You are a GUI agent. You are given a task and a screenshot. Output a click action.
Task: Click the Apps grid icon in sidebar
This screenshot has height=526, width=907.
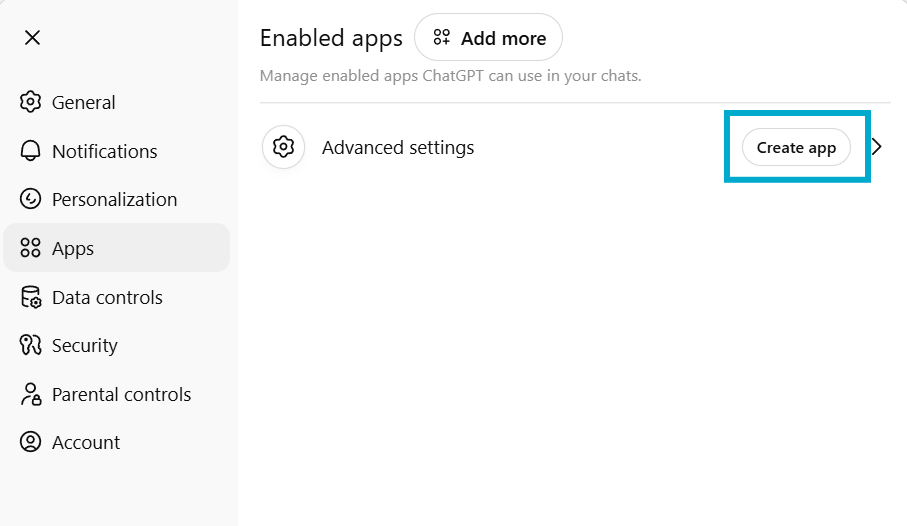click(x=31, y=248)
